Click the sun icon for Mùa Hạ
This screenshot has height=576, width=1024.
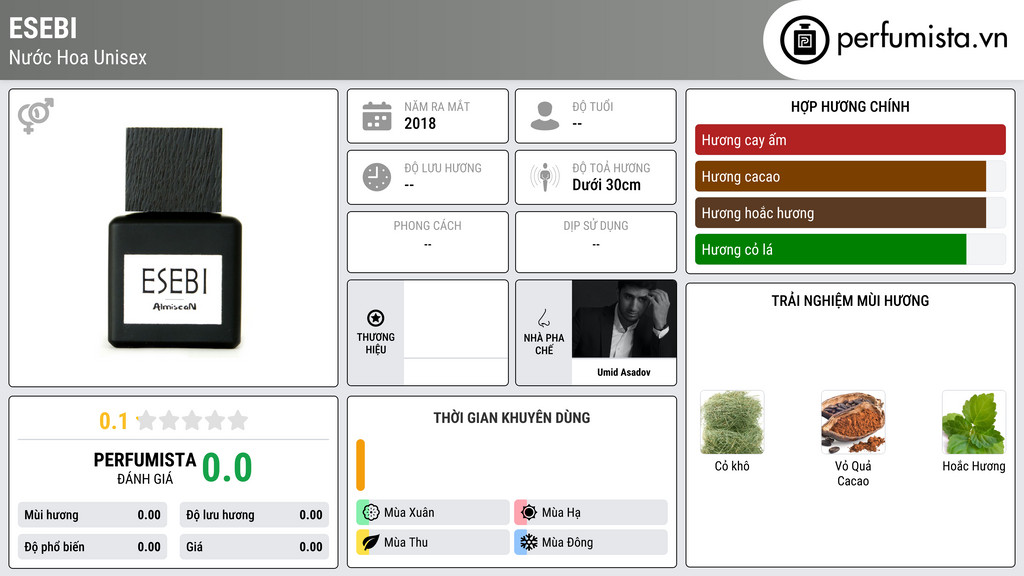528,513
